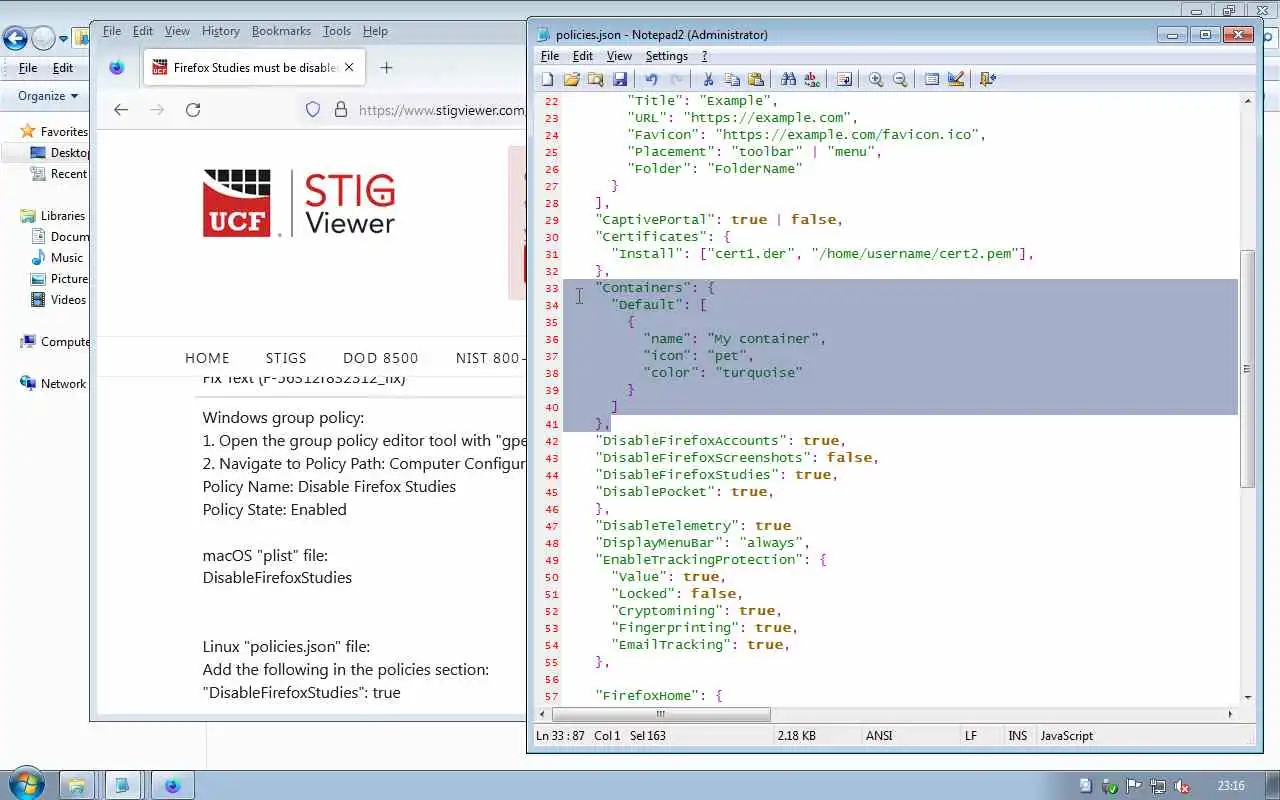This screenshot has height=800, width=1280.
Task: Toggle word wrap in Notepad2 toolbar
Action: [844, 79]
